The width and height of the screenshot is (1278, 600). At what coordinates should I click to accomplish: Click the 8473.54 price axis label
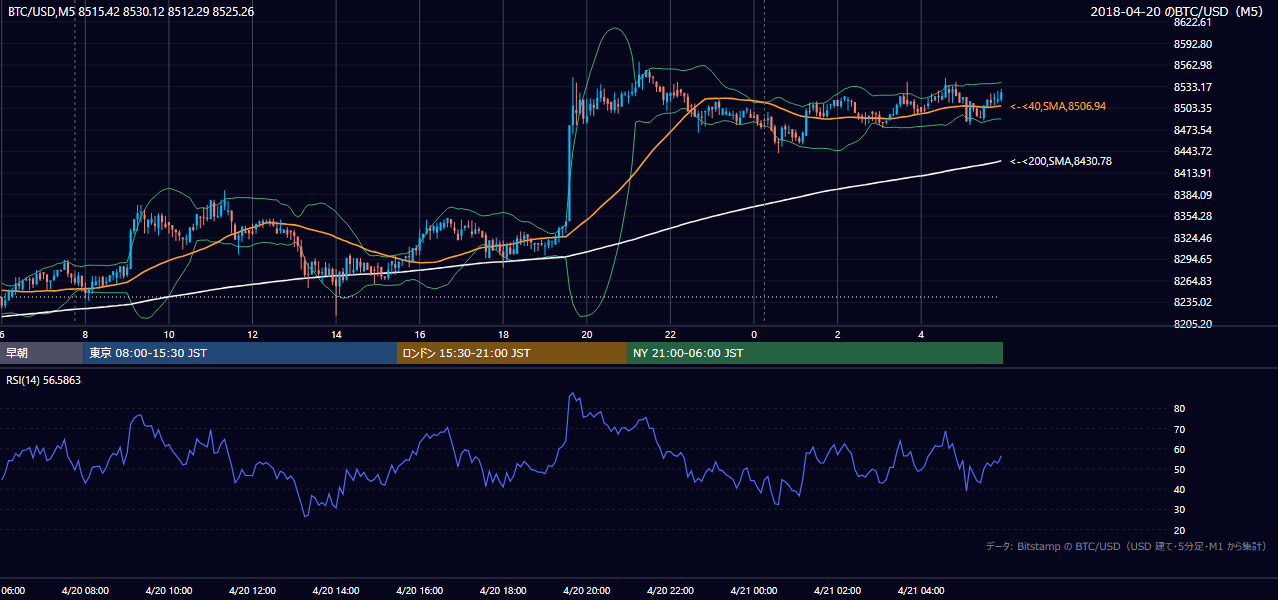click(x=1193, y=130)
